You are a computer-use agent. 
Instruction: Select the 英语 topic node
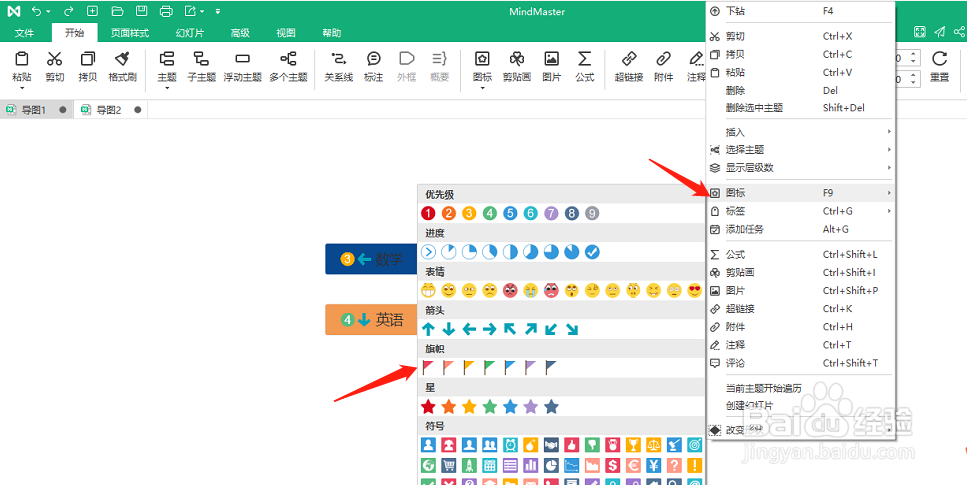click(x=371, y=320)
